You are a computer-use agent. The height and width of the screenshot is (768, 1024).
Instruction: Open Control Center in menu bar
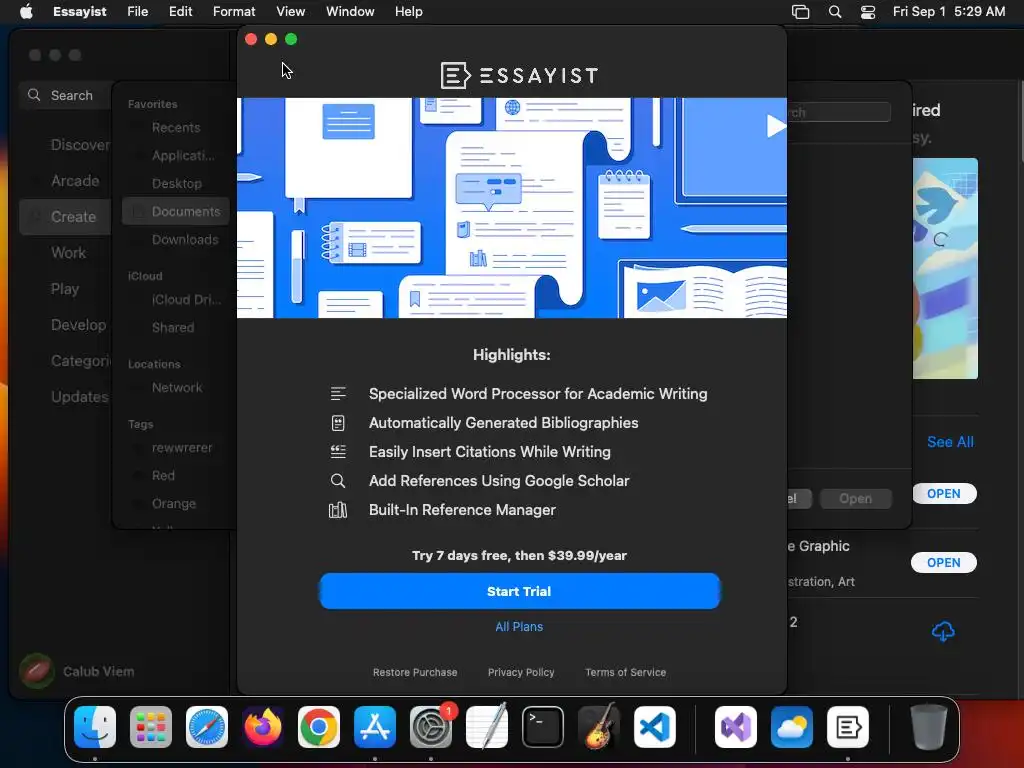pos(868,12)
